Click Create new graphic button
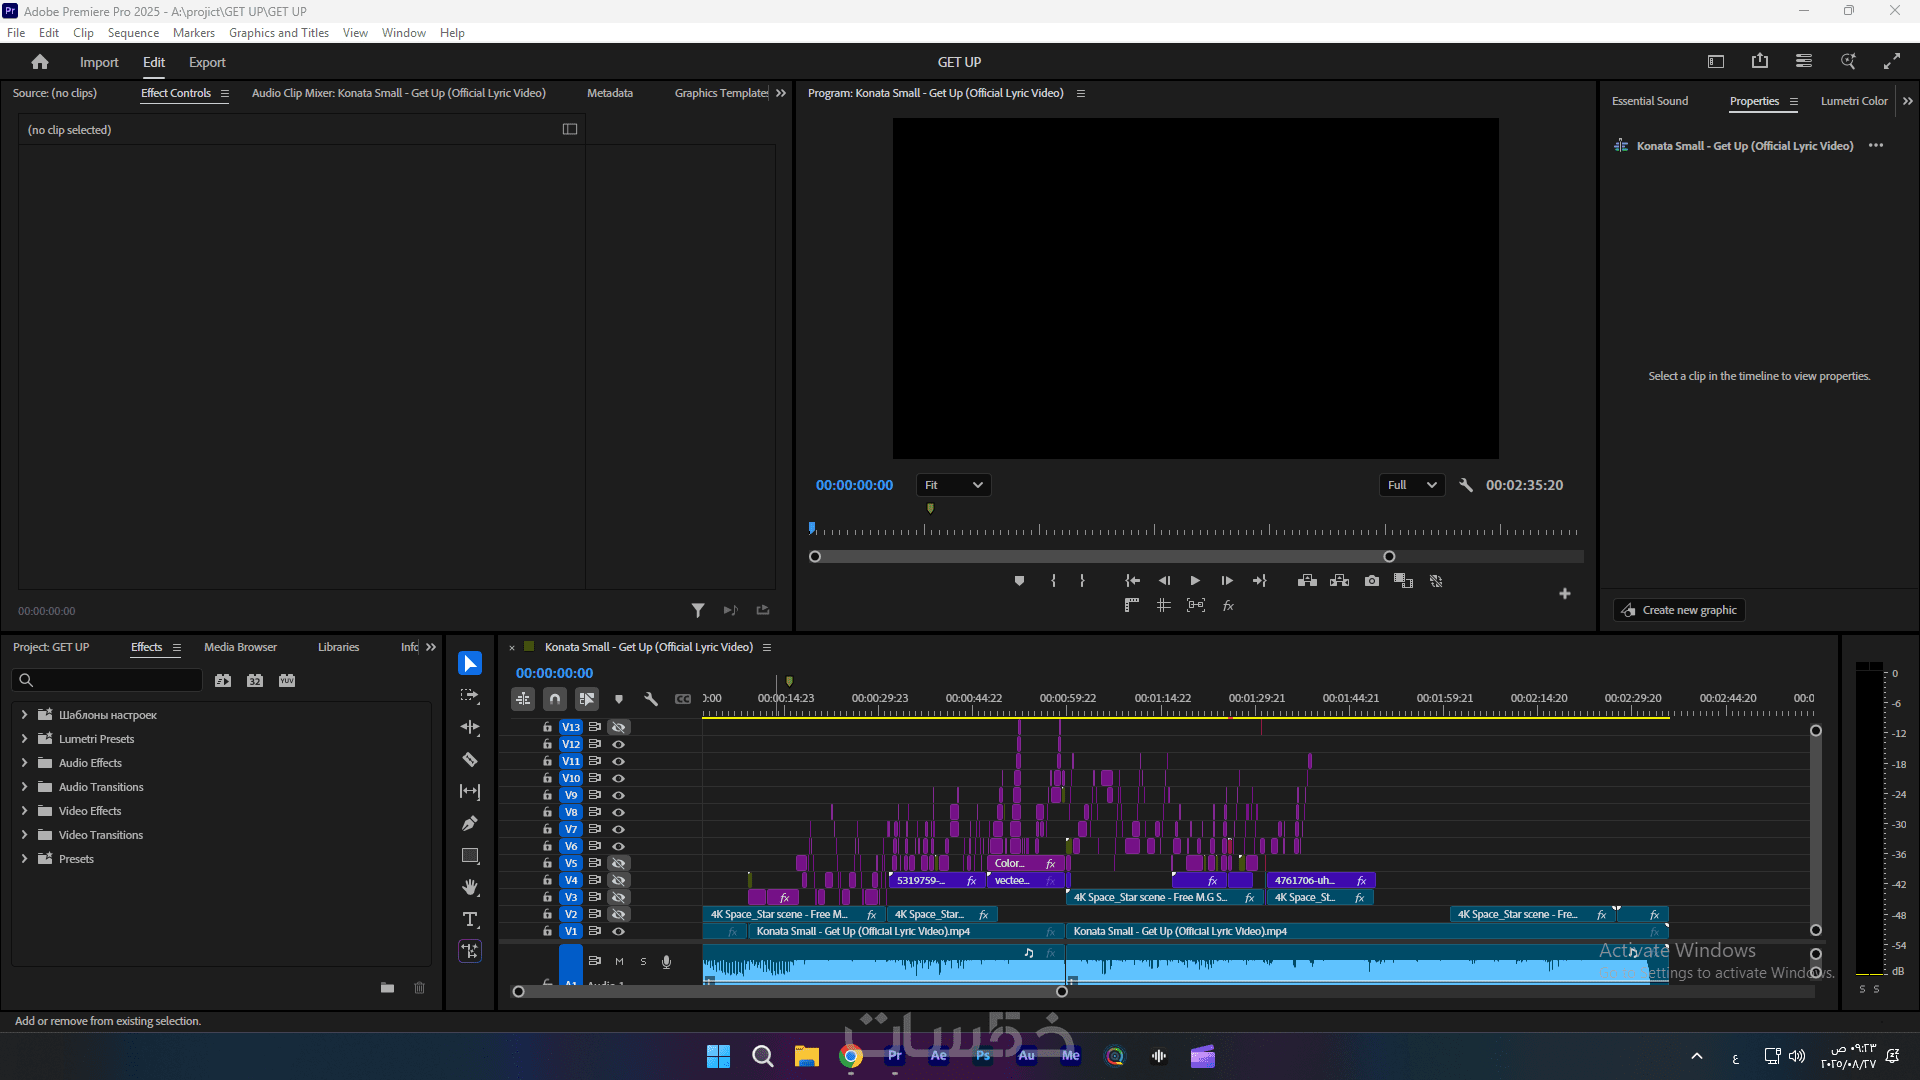Viewport: 1920px width, 1080px height. pyautogui.click(x=1679, y=610)
